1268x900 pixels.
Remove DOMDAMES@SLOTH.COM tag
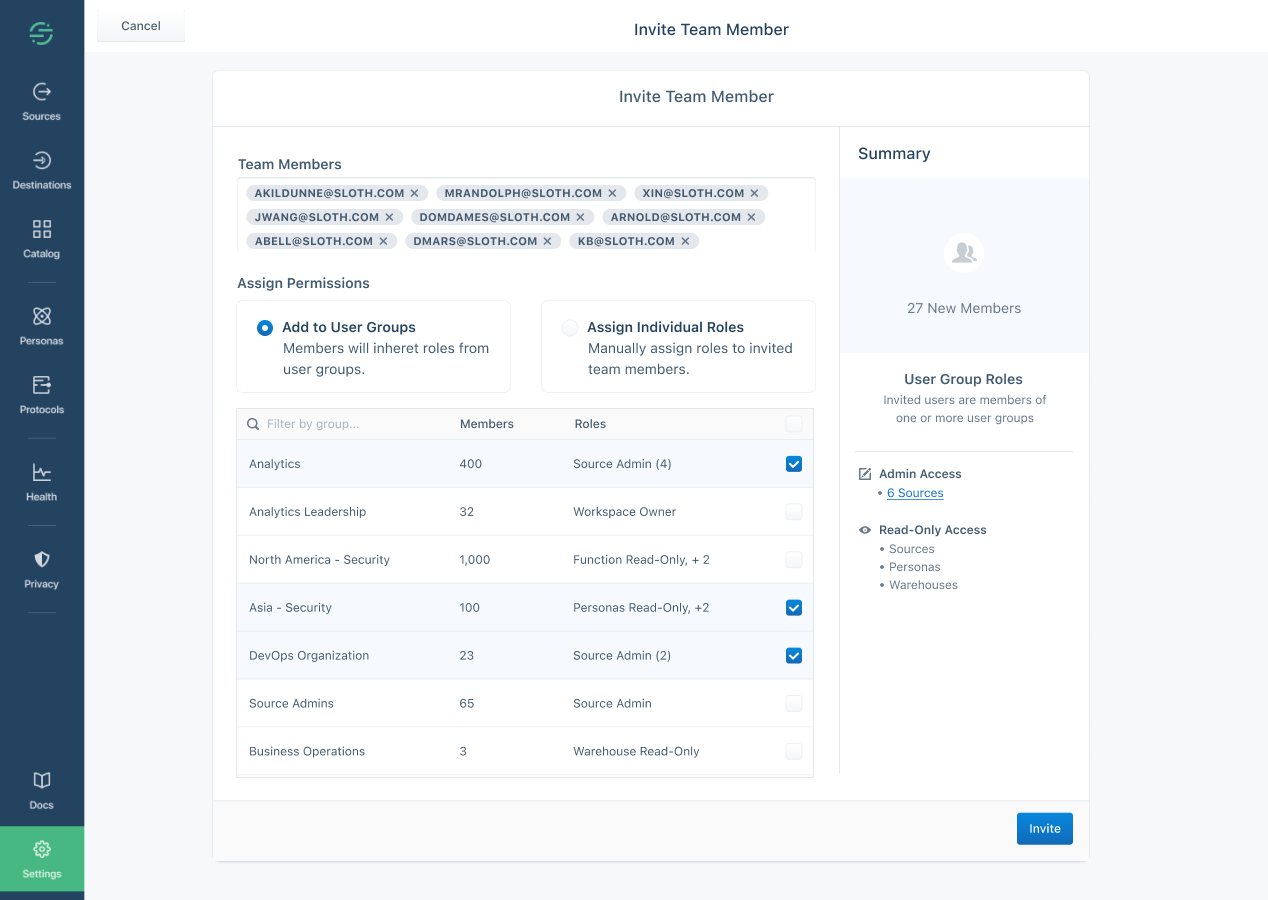580,217
